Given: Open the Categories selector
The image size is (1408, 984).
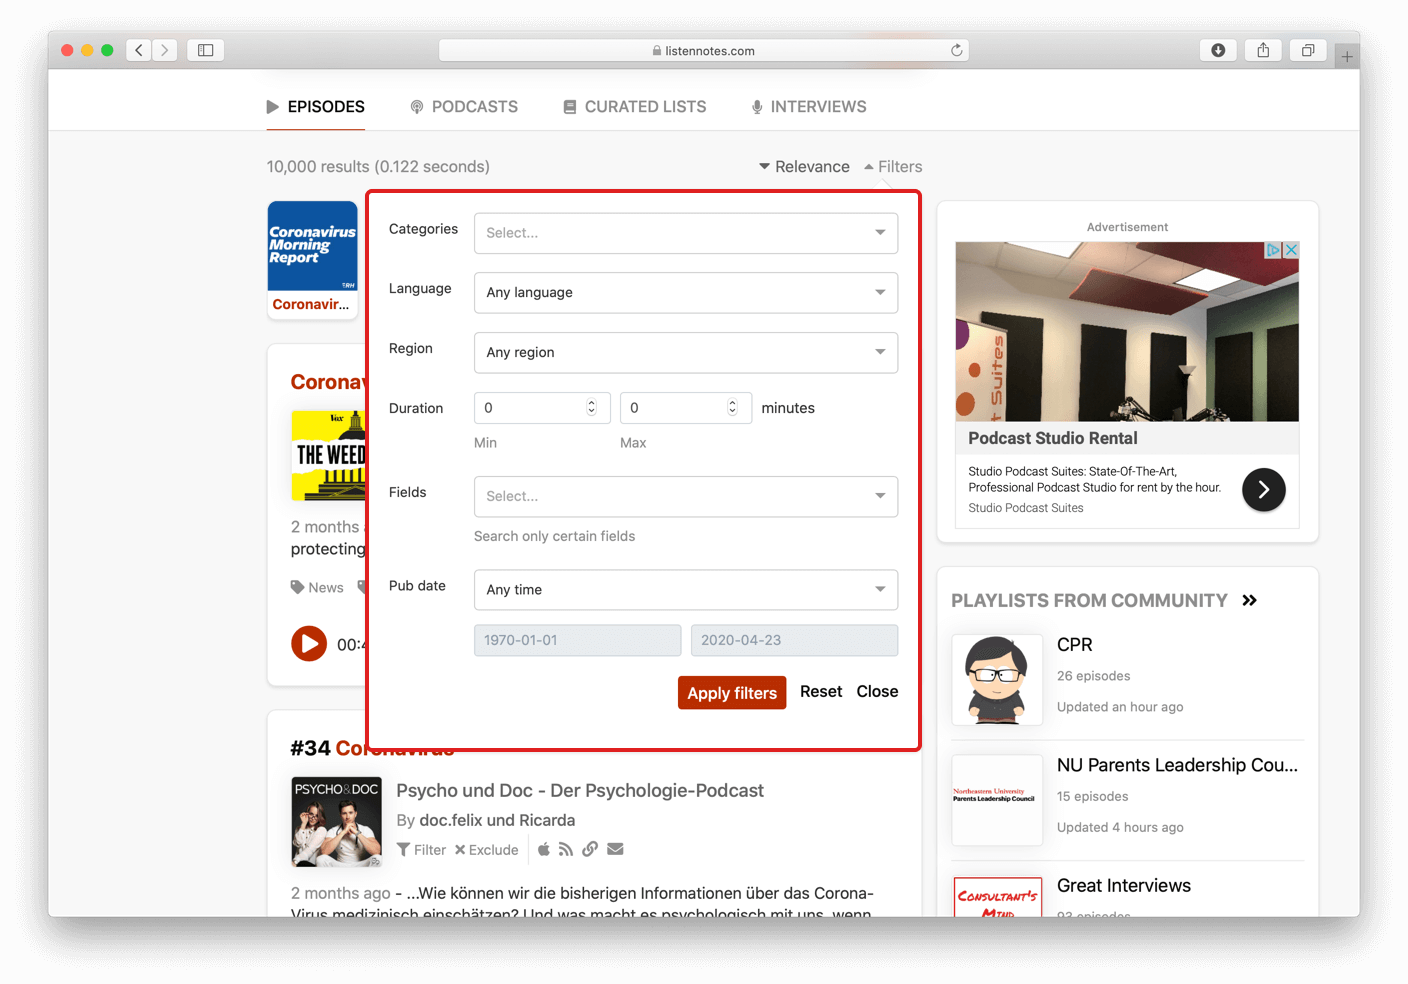Looking at the screenshot, I should 685,233.
